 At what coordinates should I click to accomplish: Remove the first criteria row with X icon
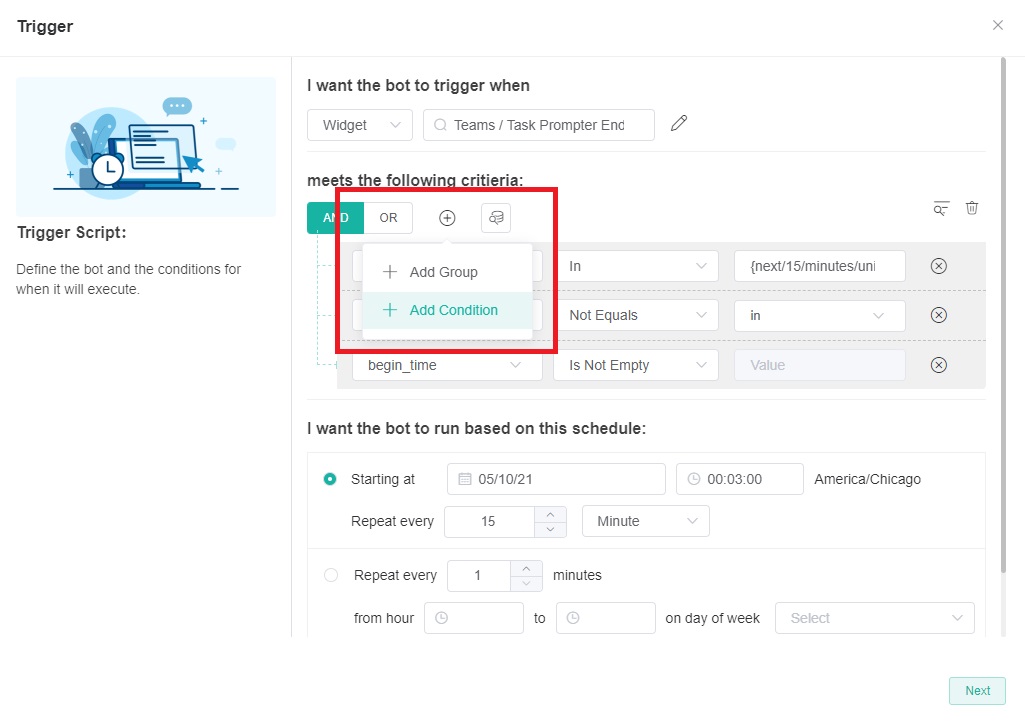pos(939,266)
